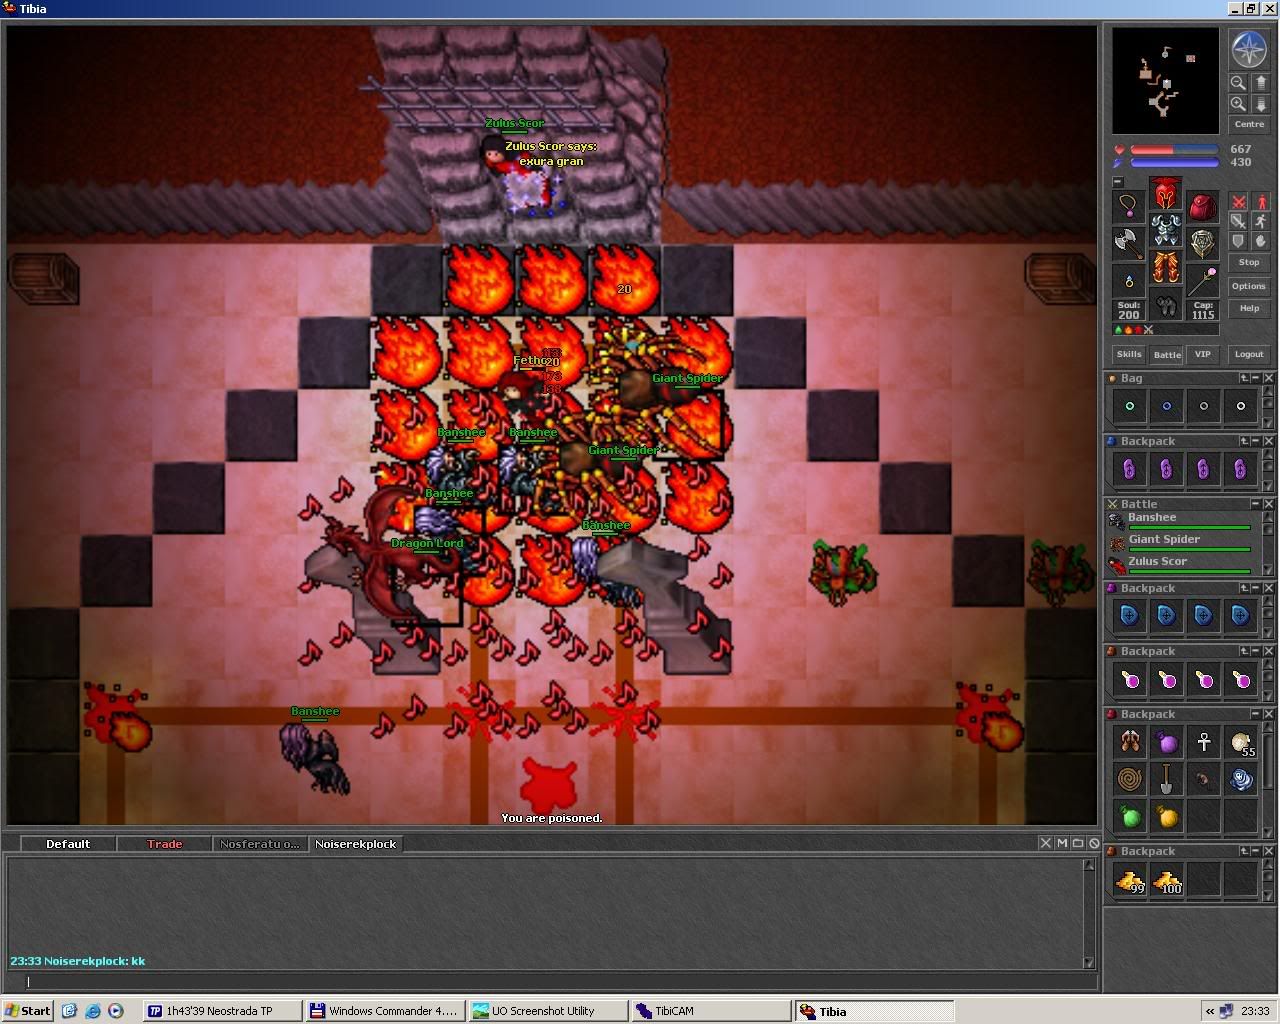Select the ankh item in the backpack
Viewport: 1280px width, 1024px height.
click(x=1204, y=742)
